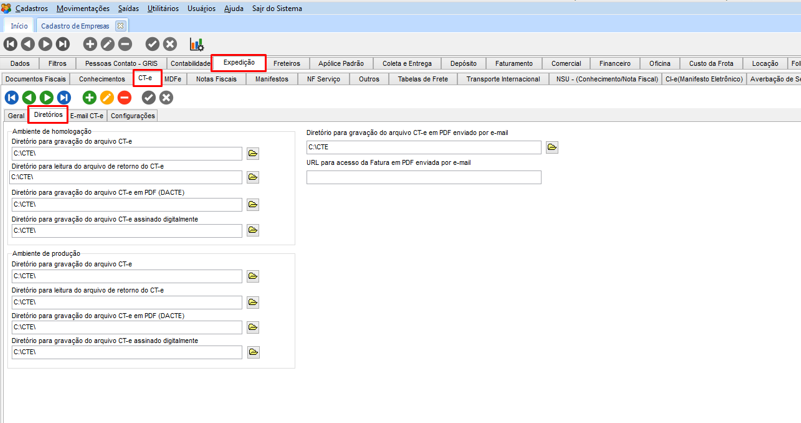
Task: Browse folder for homologação assinado digitalmente directory
Action: click(x=253, y=230)
